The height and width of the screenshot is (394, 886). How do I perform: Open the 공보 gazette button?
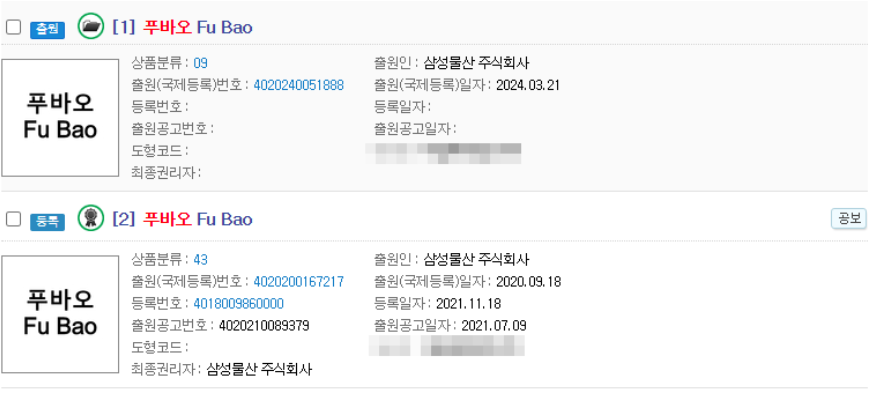pos(849,219)
